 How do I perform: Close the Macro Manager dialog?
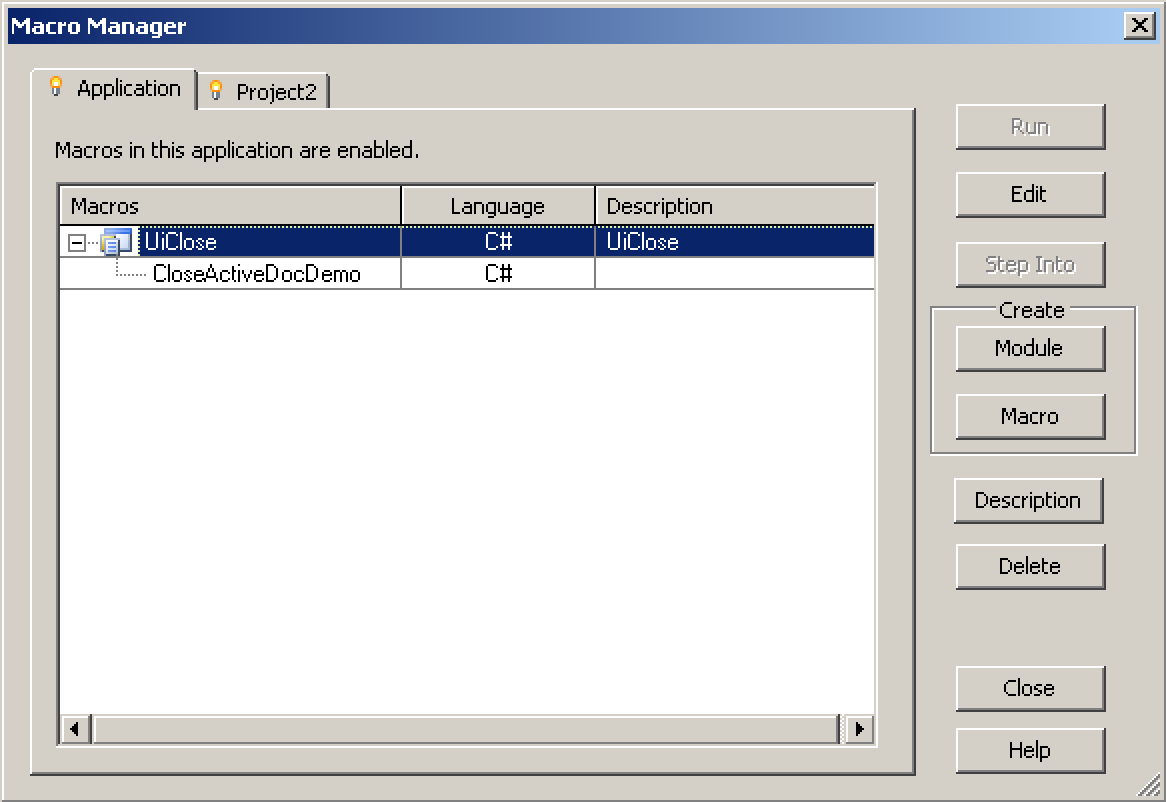click(x=1030, y=688)
